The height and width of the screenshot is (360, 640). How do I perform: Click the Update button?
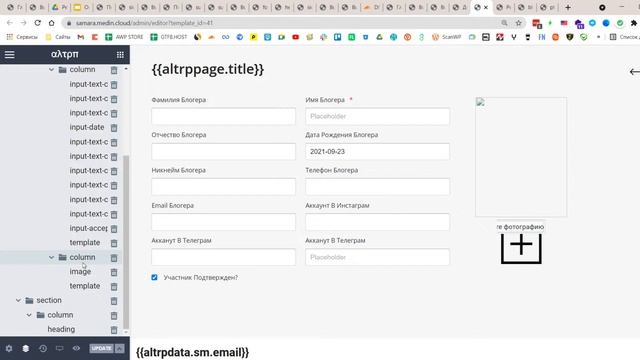(102, 349)
